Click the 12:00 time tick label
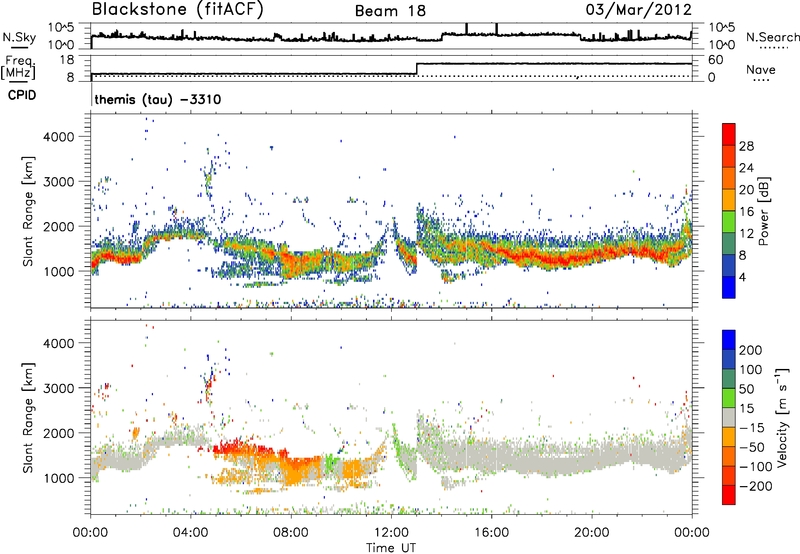800x554 pixels. [x=391, y=533]
